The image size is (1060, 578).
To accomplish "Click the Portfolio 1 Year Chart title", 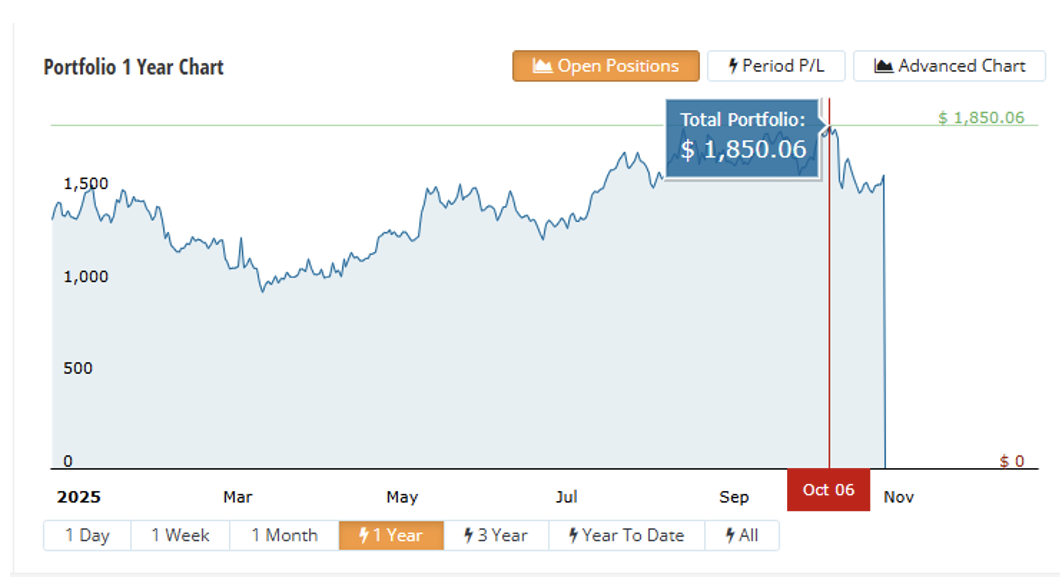I will click(x=134, y=67).
